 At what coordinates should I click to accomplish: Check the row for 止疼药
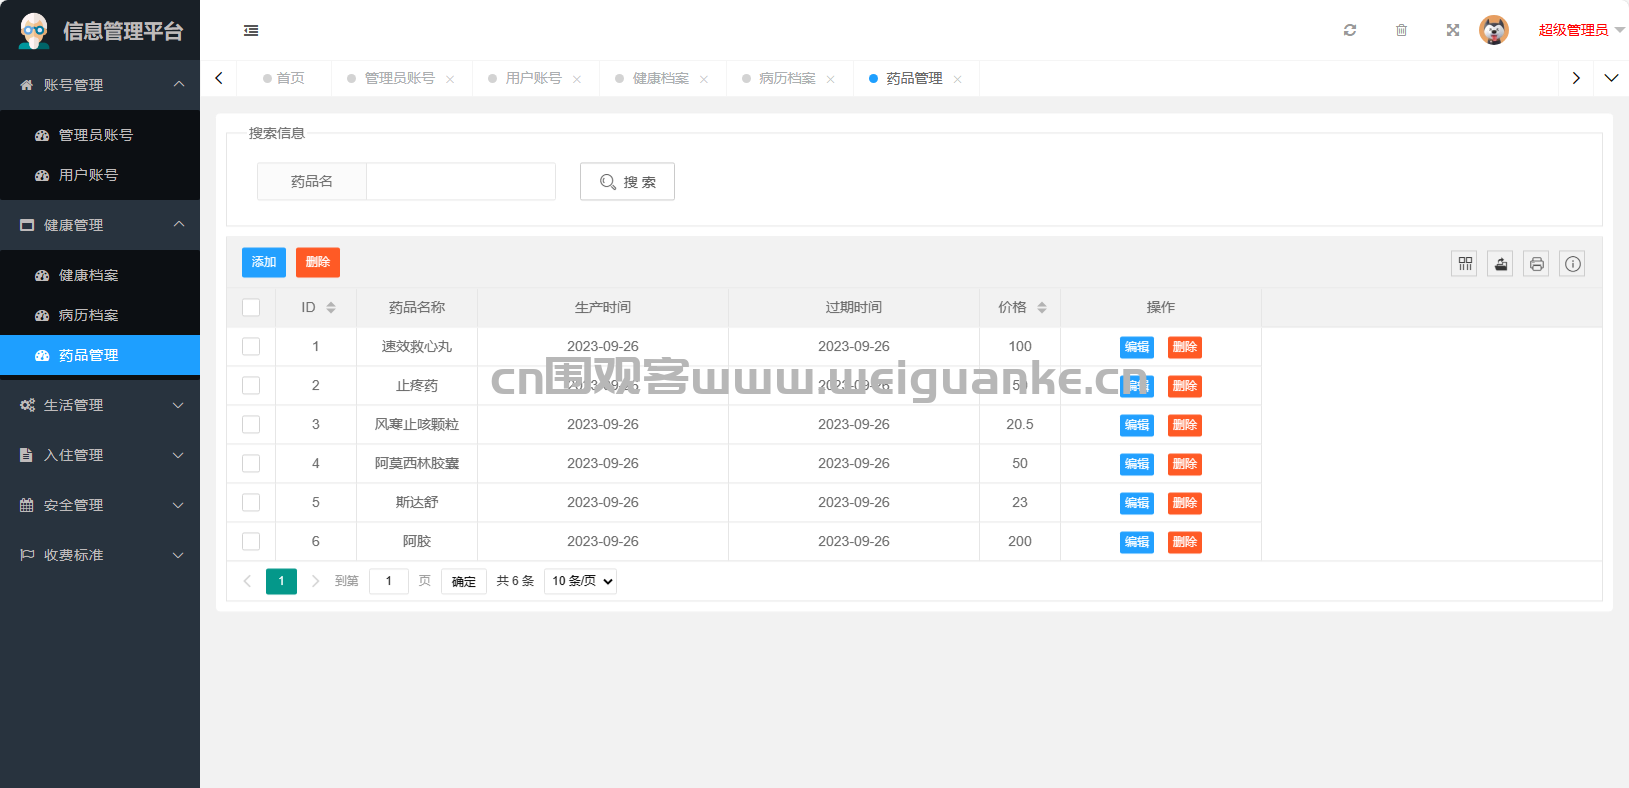coord(251,386)
